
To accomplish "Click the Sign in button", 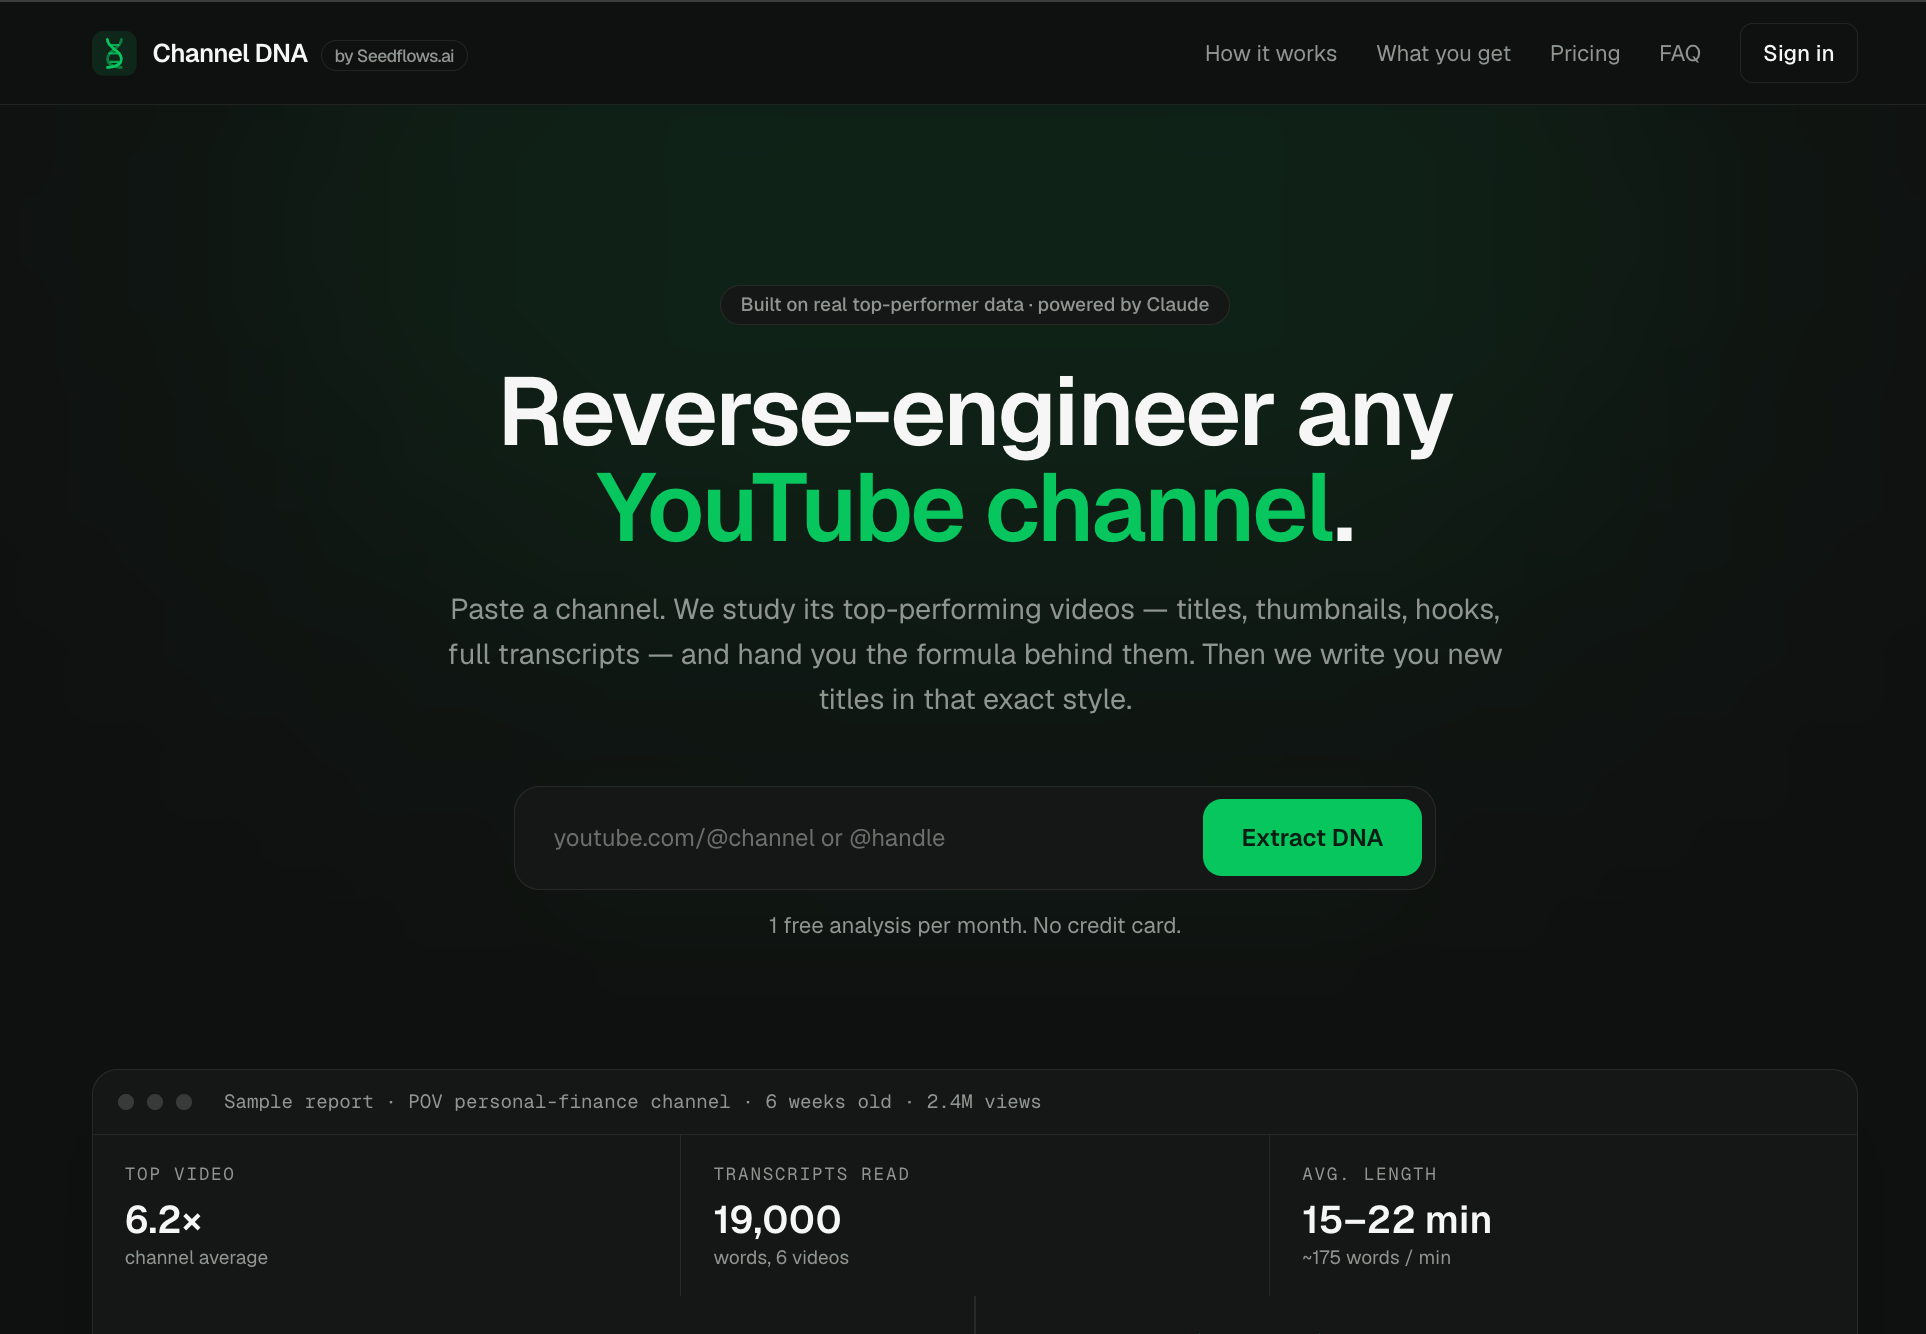I will click(1798, 54).
